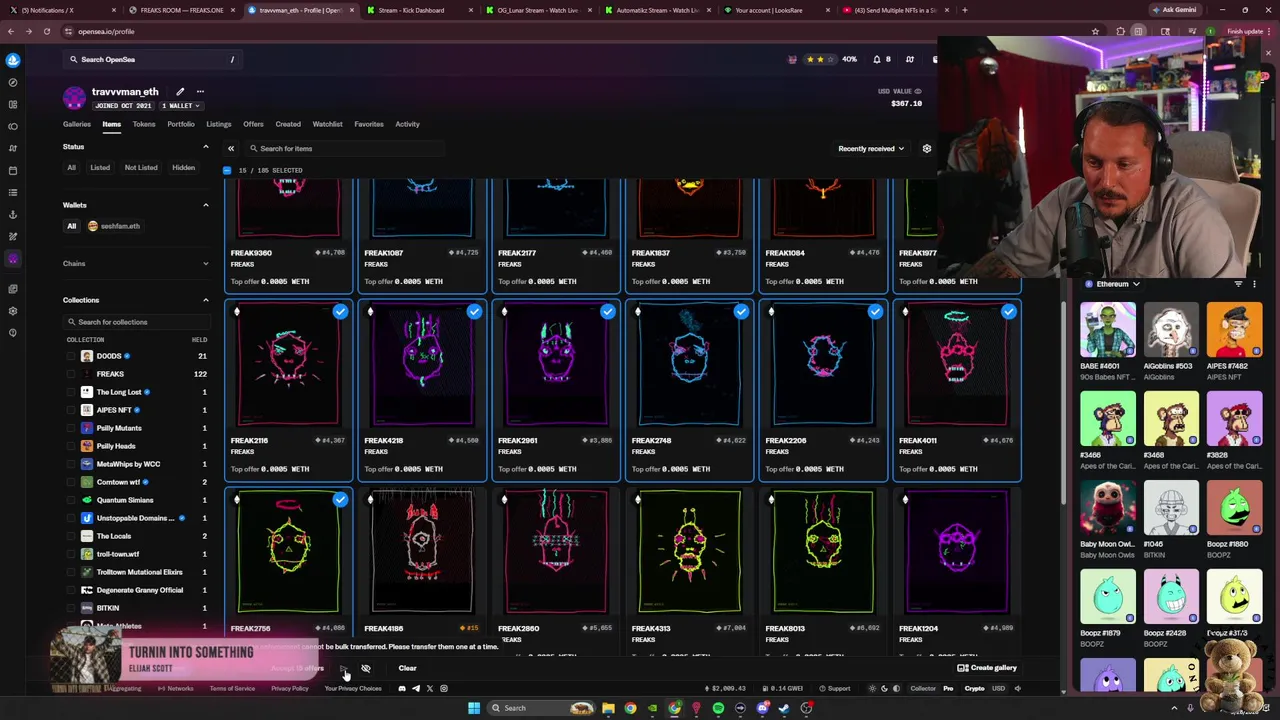Open Spotify from the taskbar

point(718,708)
